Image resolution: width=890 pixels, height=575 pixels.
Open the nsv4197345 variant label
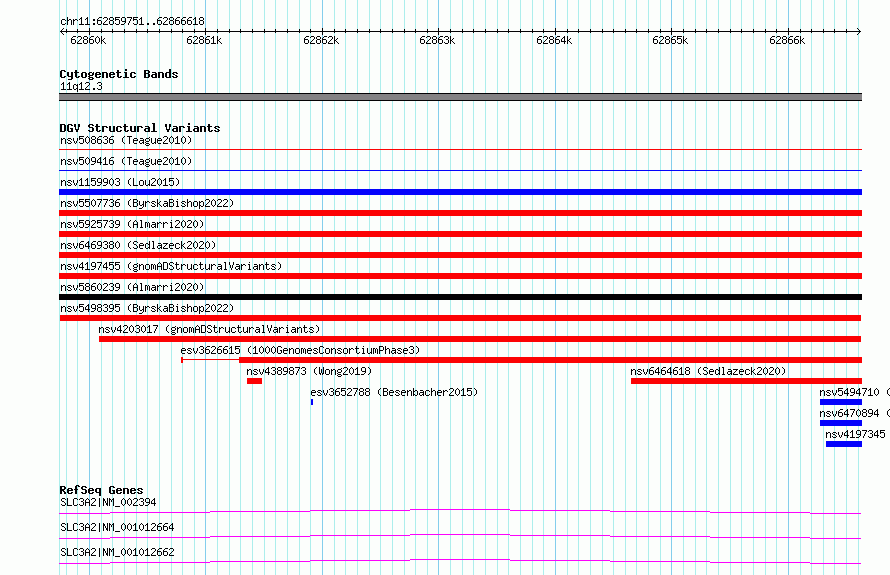pos(855,434)
